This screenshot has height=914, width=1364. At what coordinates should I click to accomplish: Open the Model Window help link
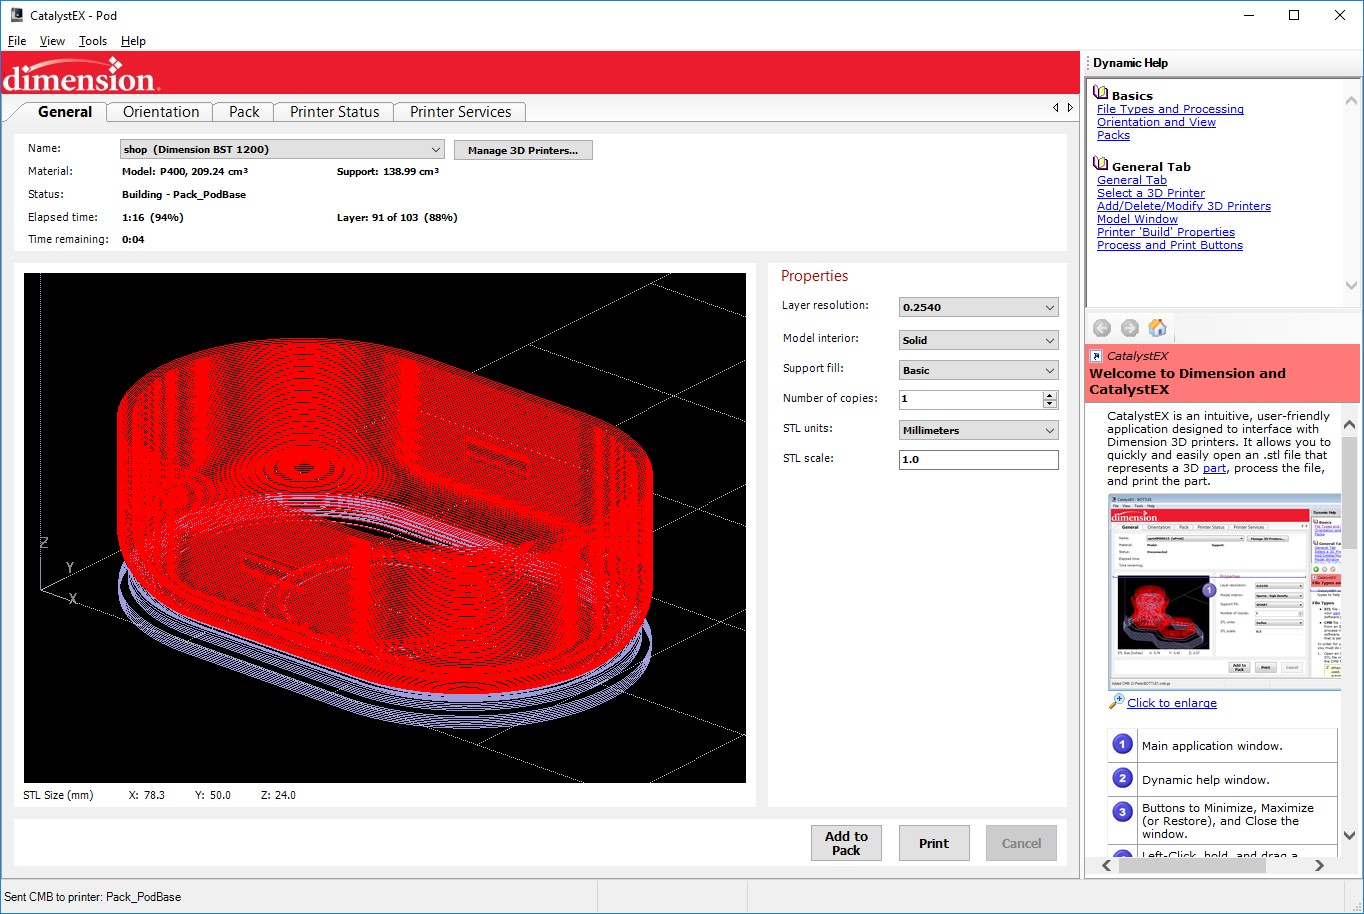[x=1137, y=219]
